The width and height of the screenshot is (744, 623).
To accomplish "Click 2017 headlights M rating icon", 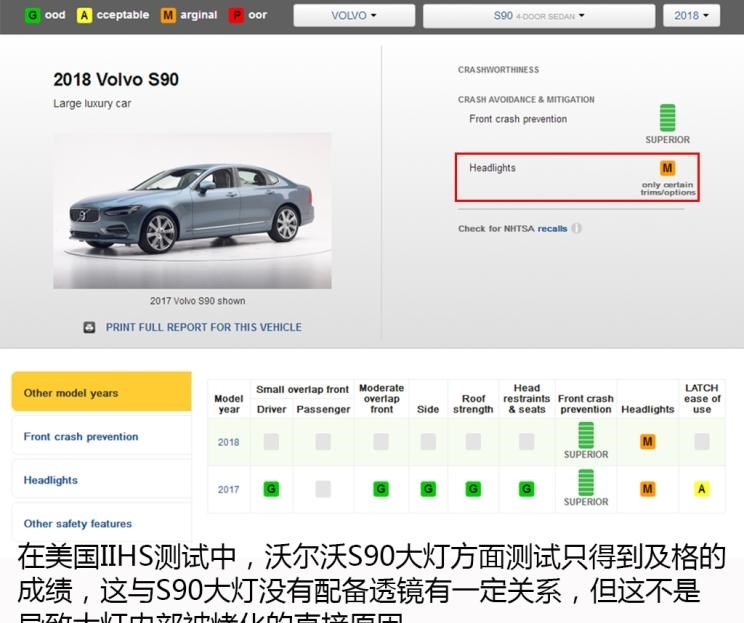I will coord(648,489).
